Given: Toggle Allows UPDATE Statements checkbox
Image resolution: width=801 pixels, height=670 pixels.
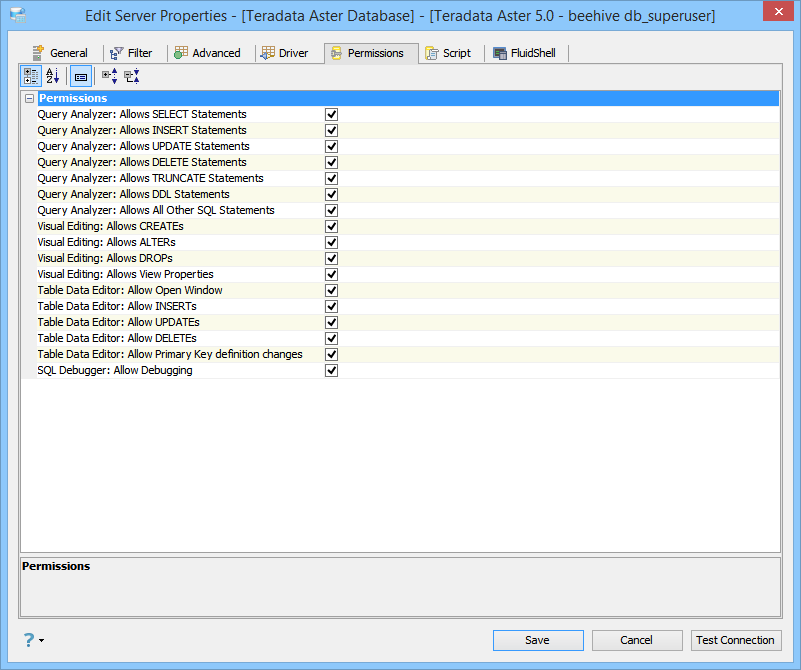Looking at the screenshot, I should pyautogui.click(x=332, y=147).
